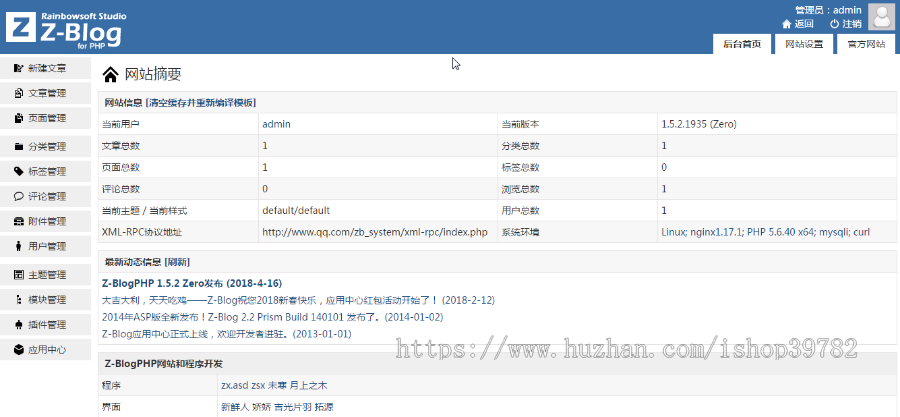Click the attachment management icon
Screen dimensions: 900x417
18,221
